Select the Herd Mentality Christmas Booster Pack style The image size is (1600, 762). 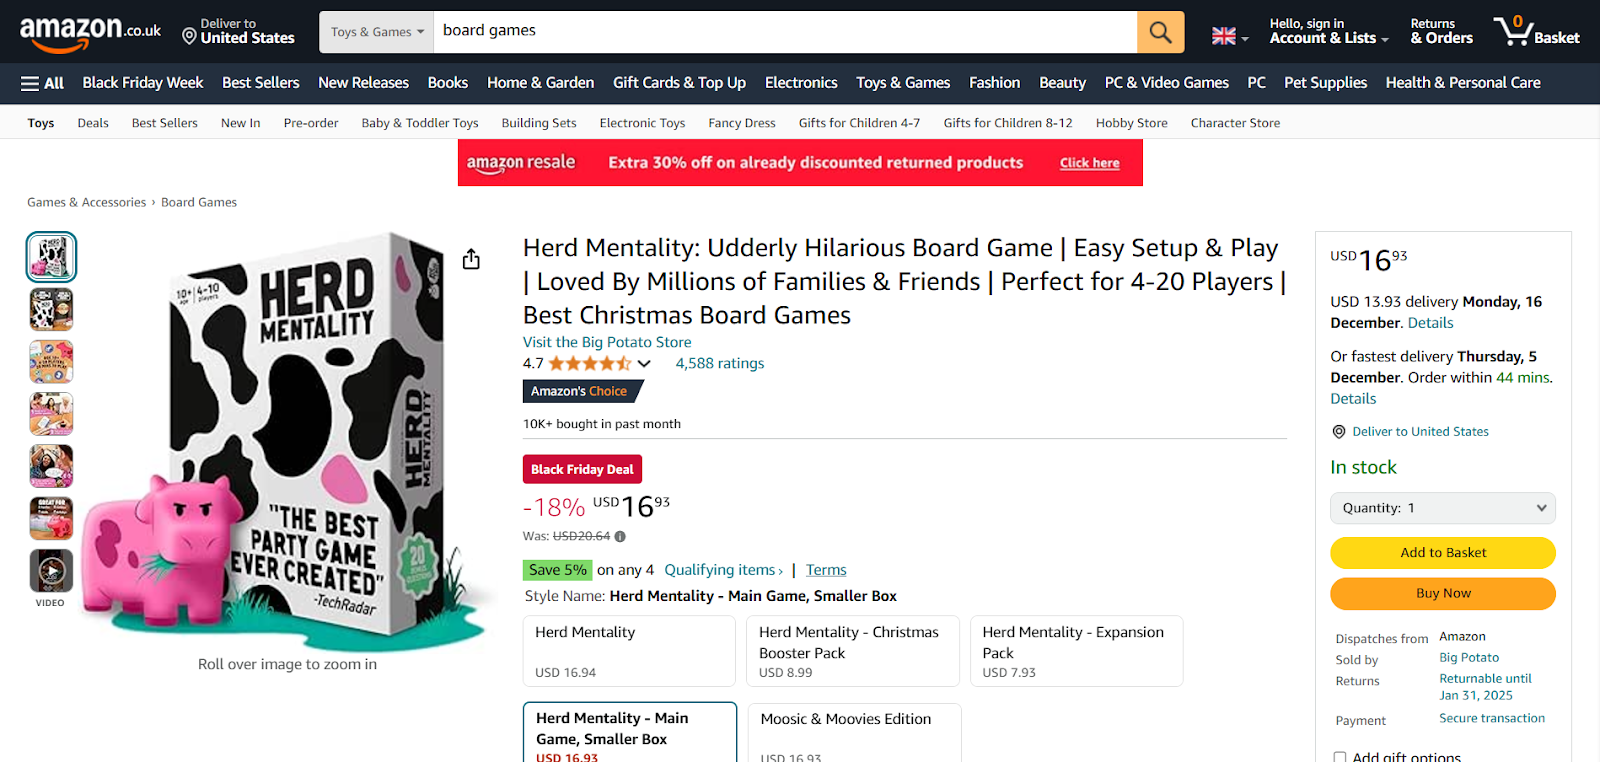click(x=852, y=651)
